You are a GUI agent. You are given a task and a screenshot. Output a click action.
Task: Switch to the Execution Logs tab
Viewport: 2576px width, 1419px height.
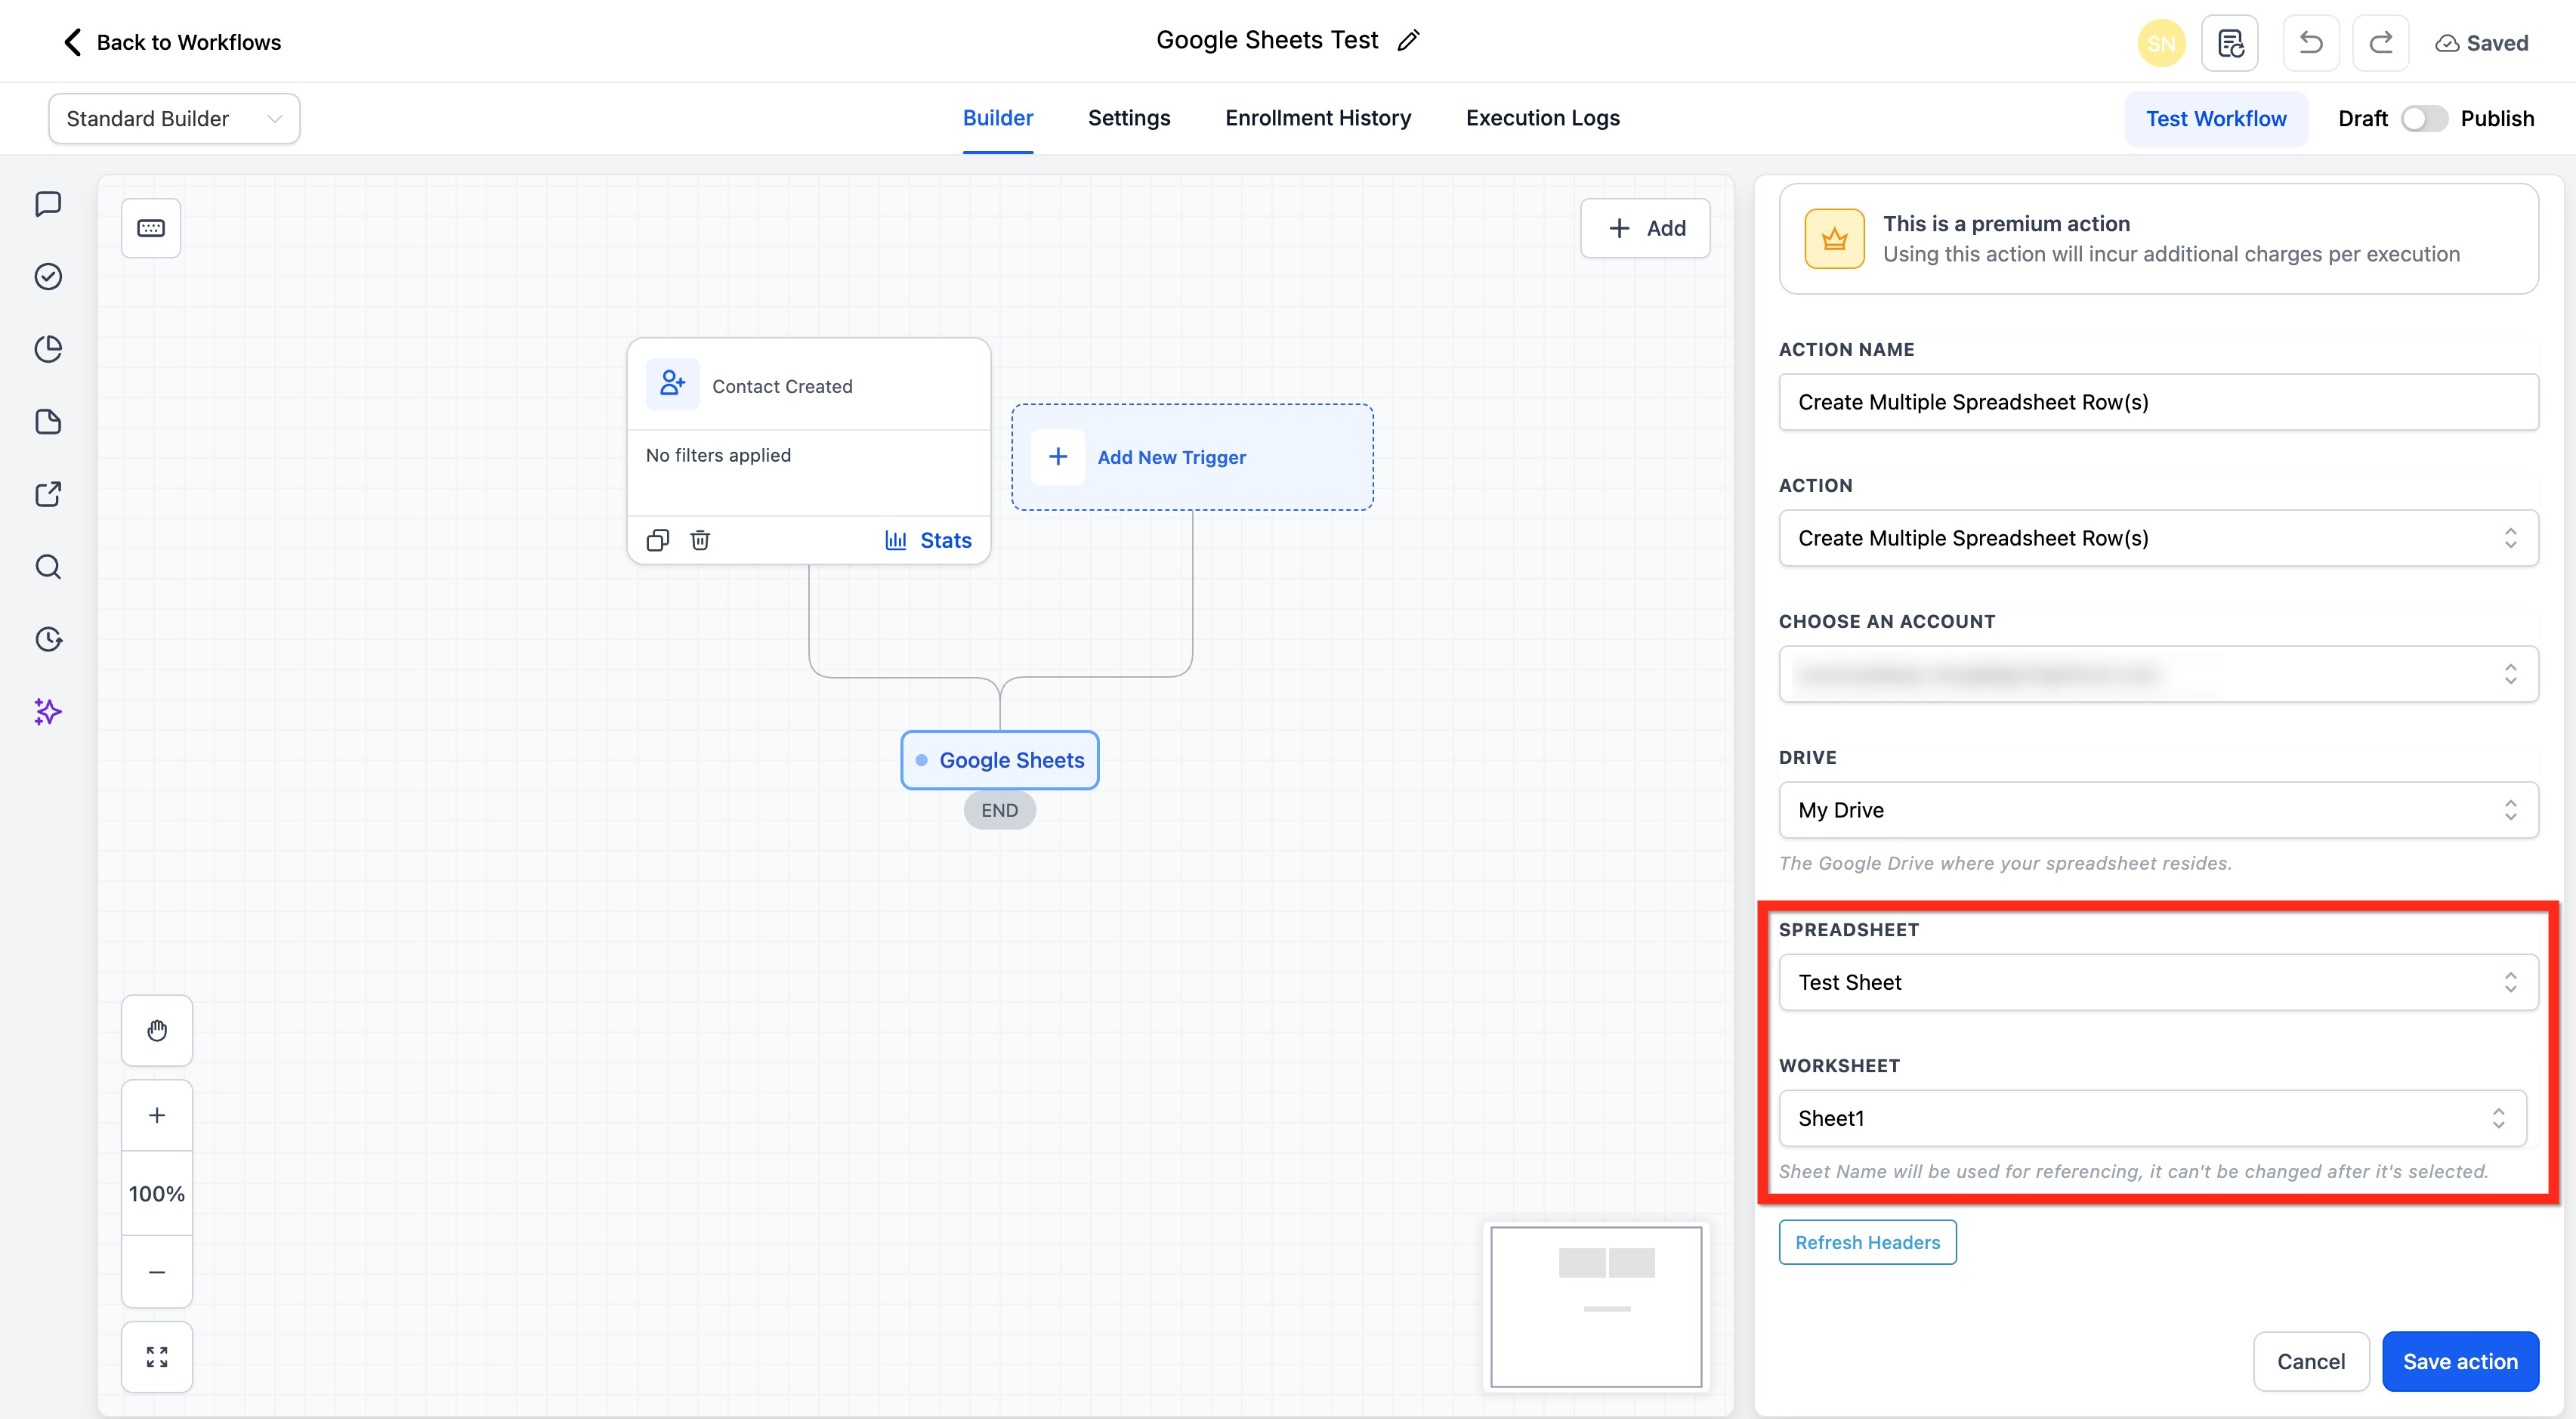(1542, 118)
